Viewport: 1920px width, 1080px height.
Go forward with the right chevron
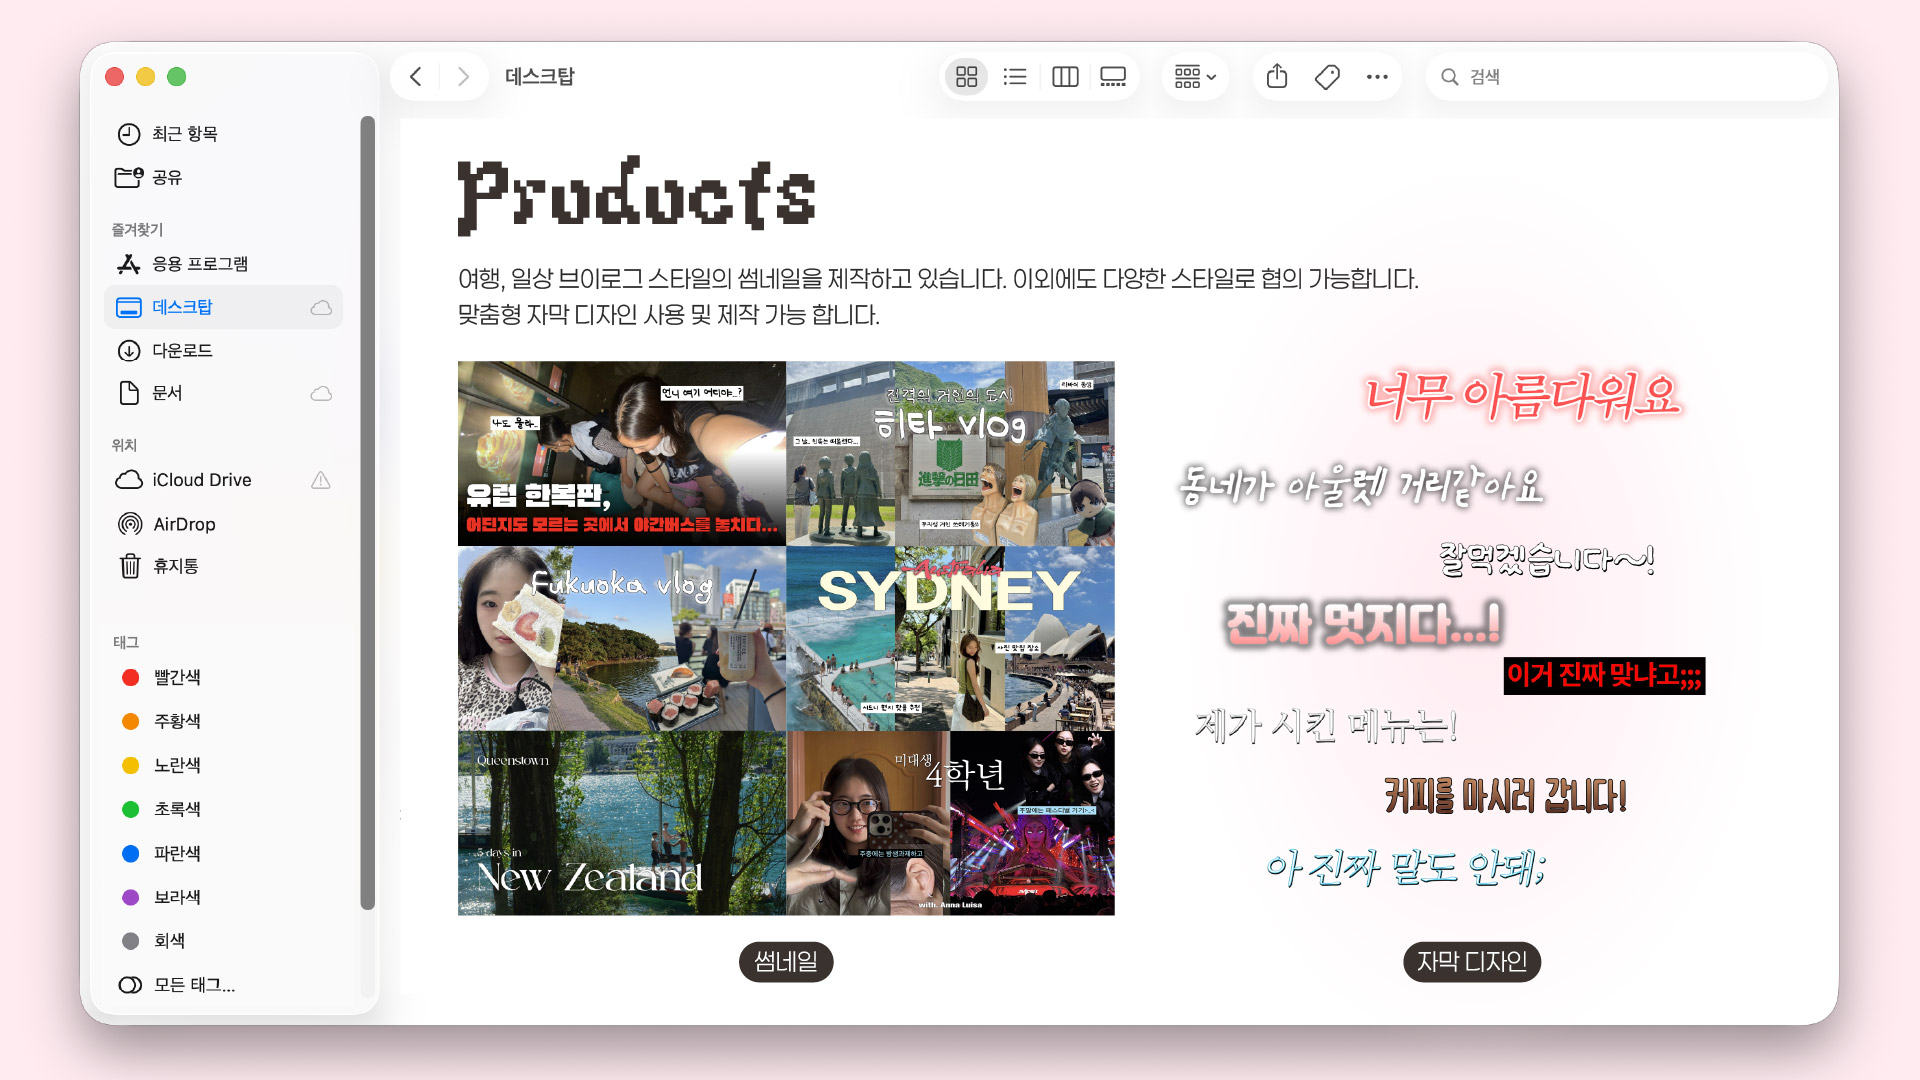463,77
